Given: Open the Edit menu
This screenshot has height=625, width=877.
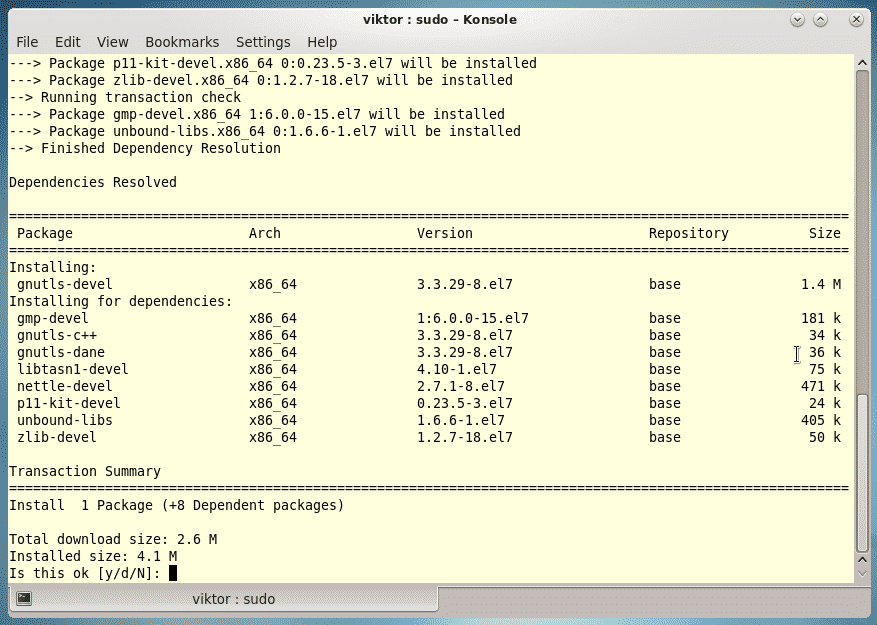Looking at the screenshot, I should point(67,42).
